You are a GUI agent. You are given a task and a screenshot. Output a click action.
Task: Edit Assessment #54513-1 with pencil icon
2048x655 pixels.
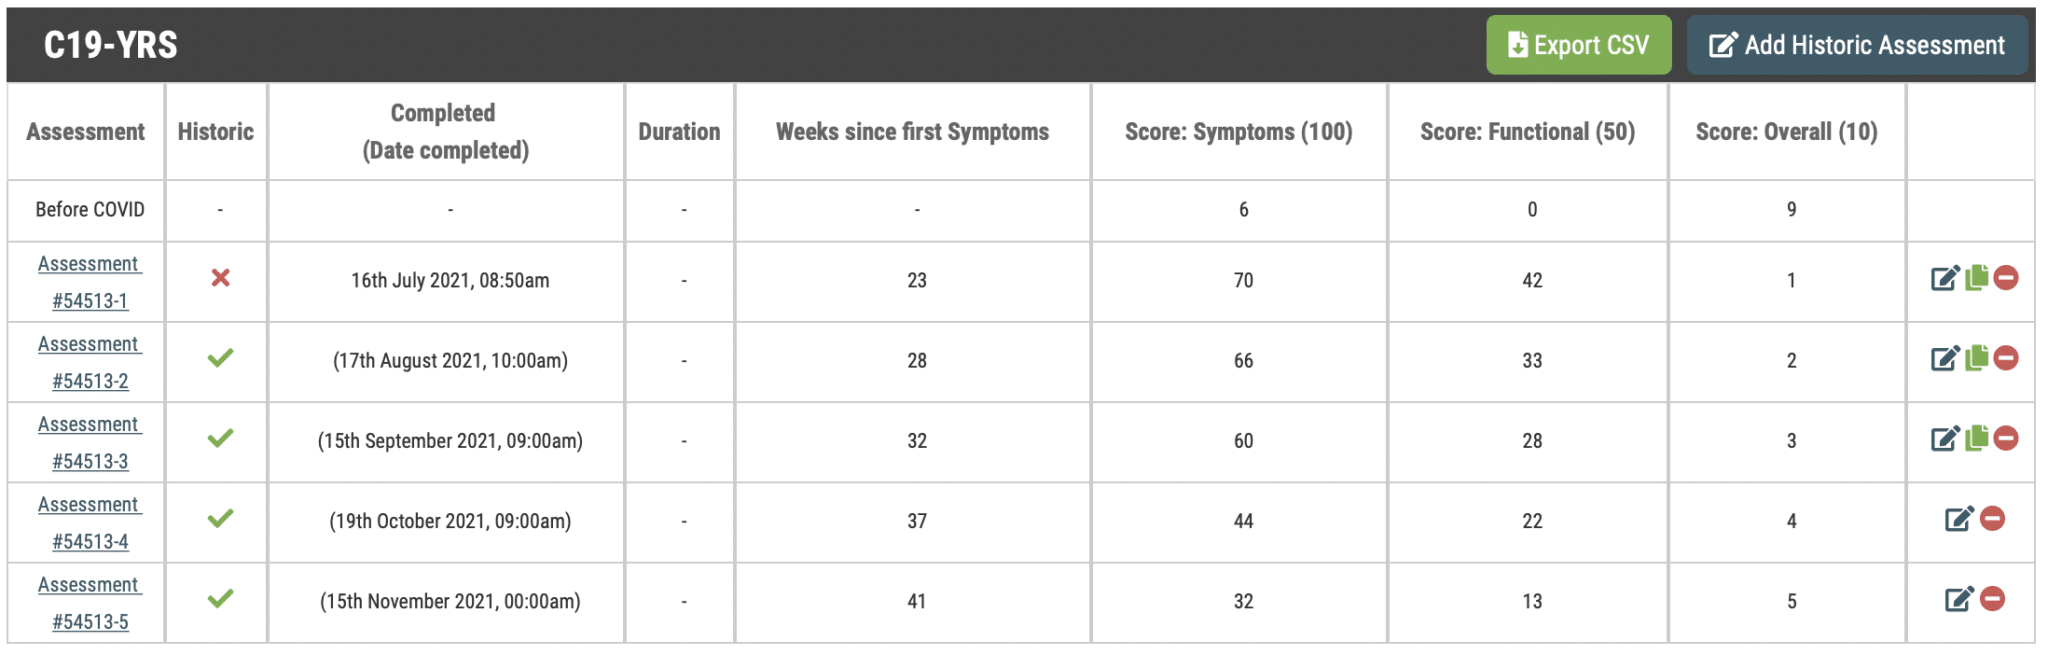click(1944, 278)
